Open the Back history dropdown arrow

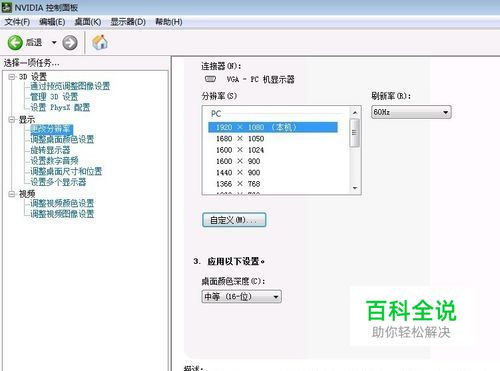pyautogui.click(x=54, y=43)
